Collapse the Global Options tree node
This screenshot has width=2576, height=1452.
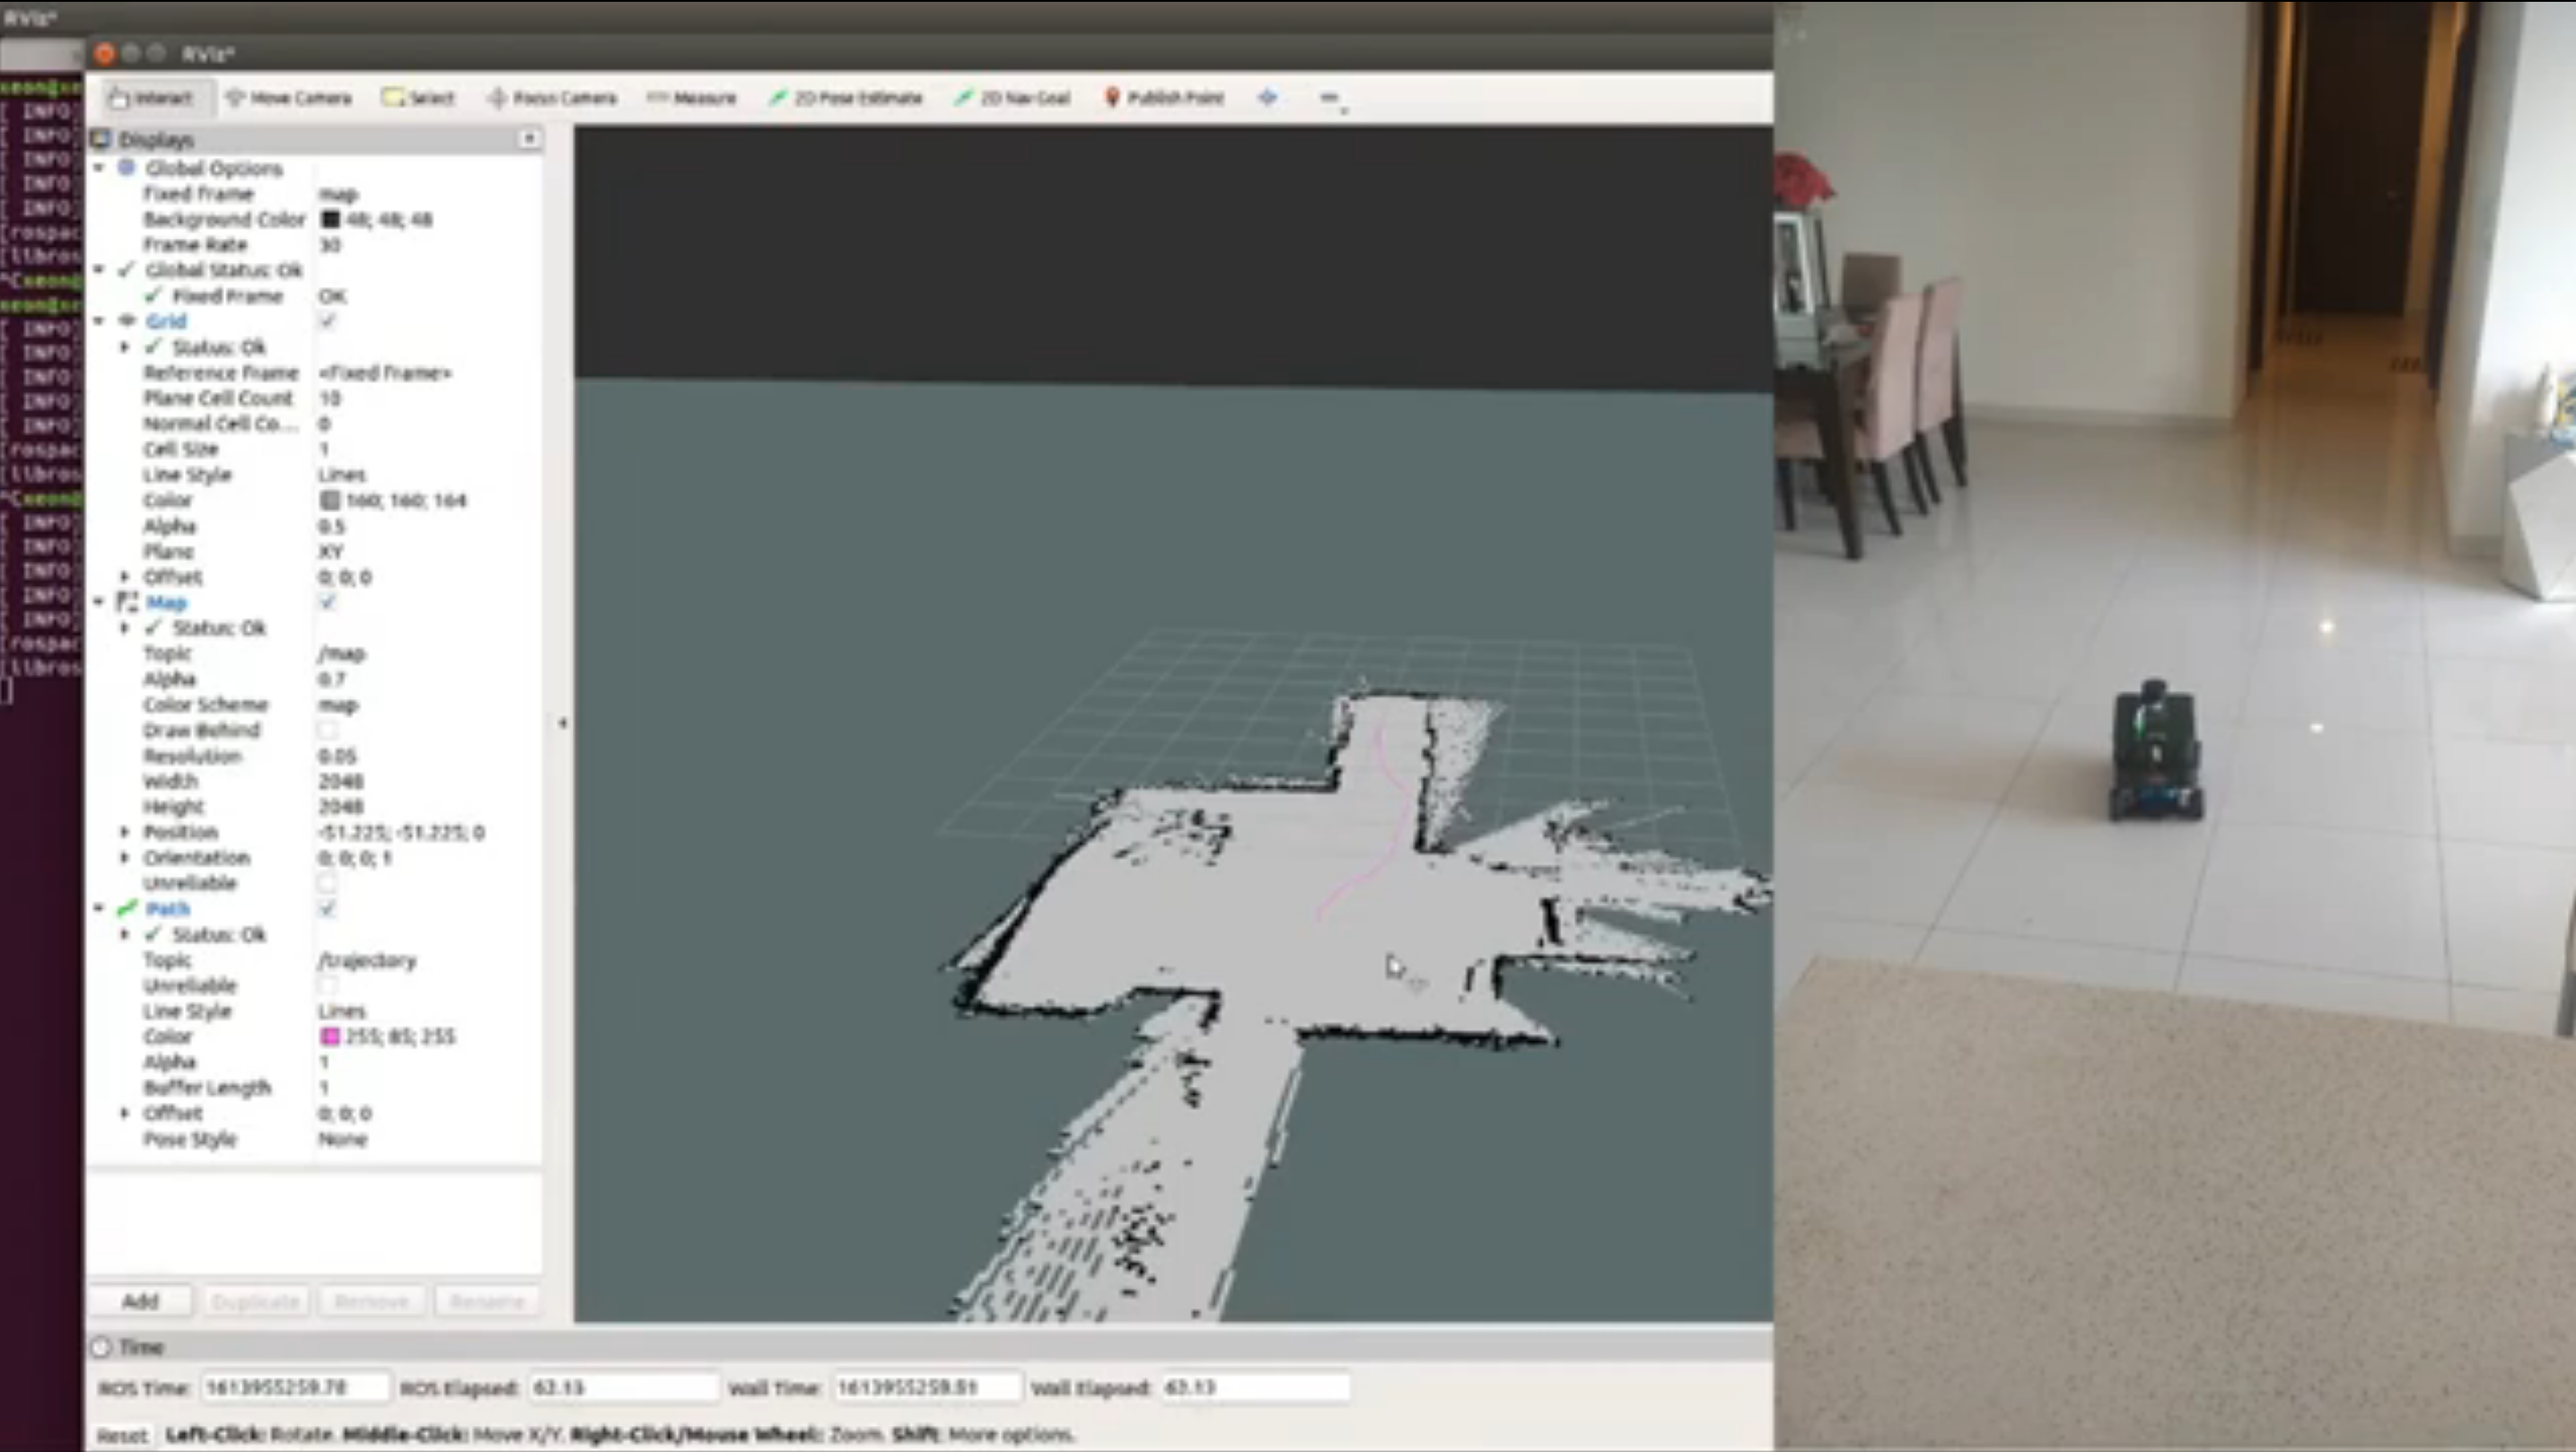(99, 167)
